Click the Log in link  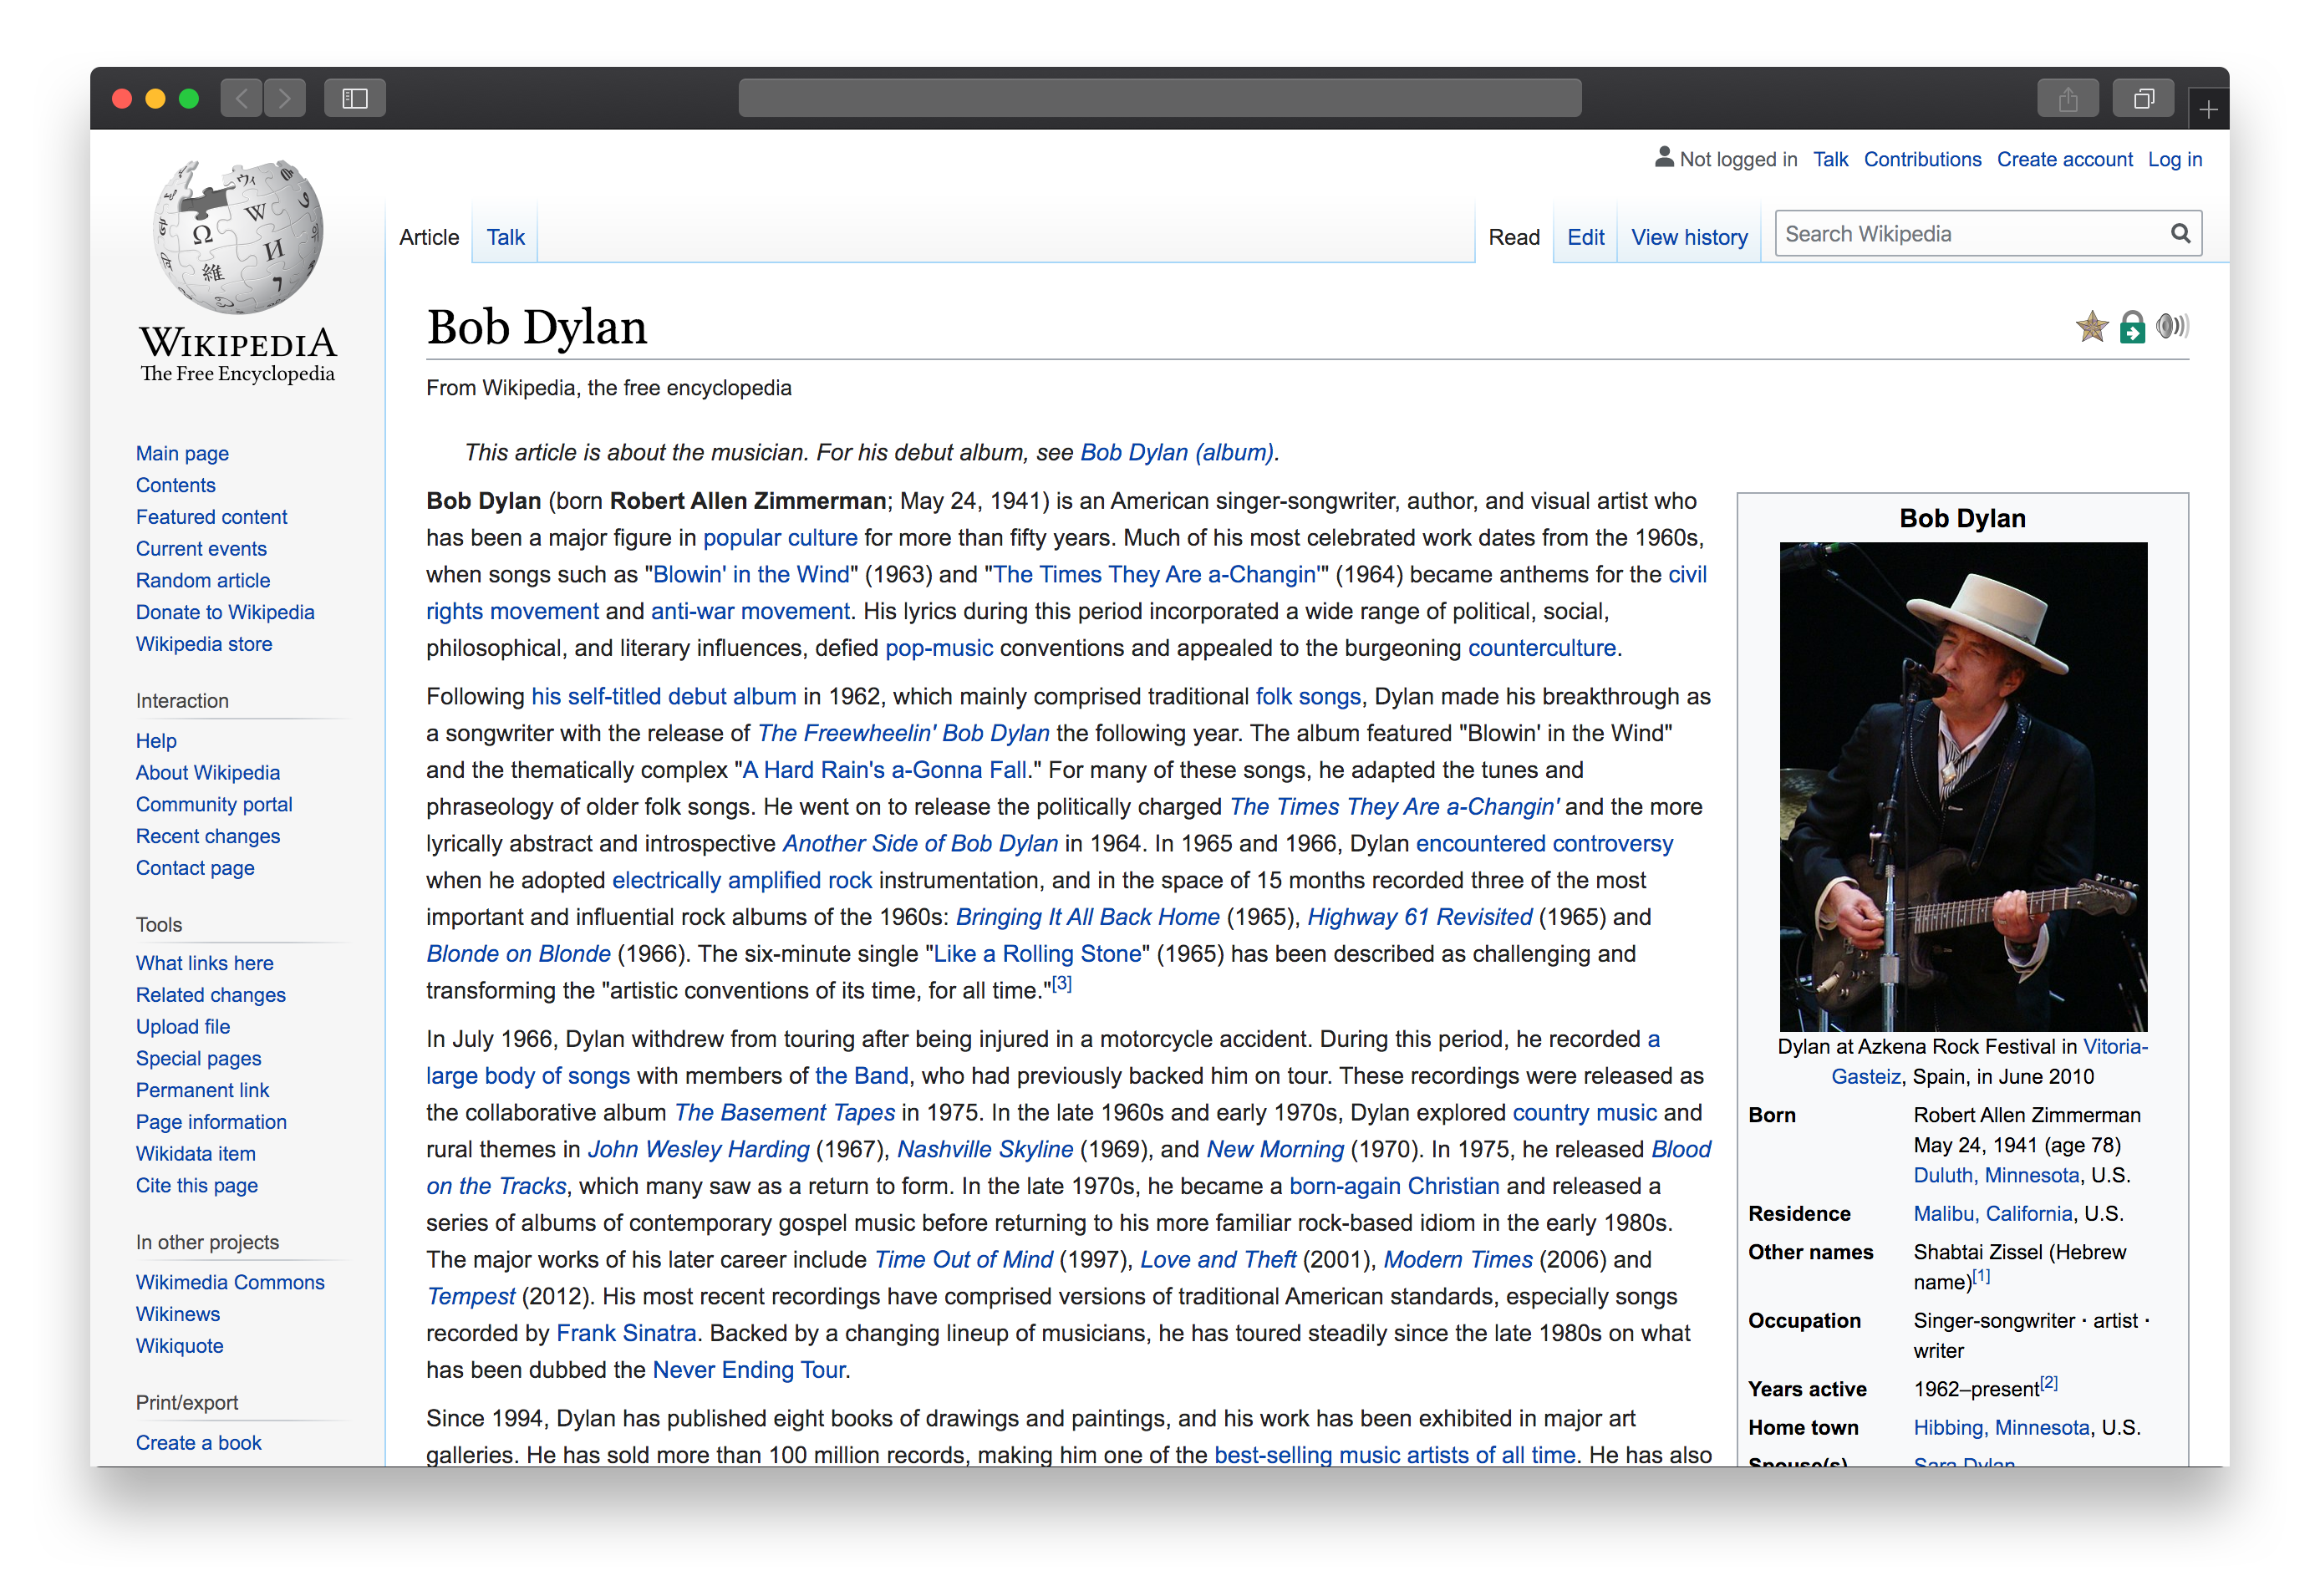tap(2175, 159)
